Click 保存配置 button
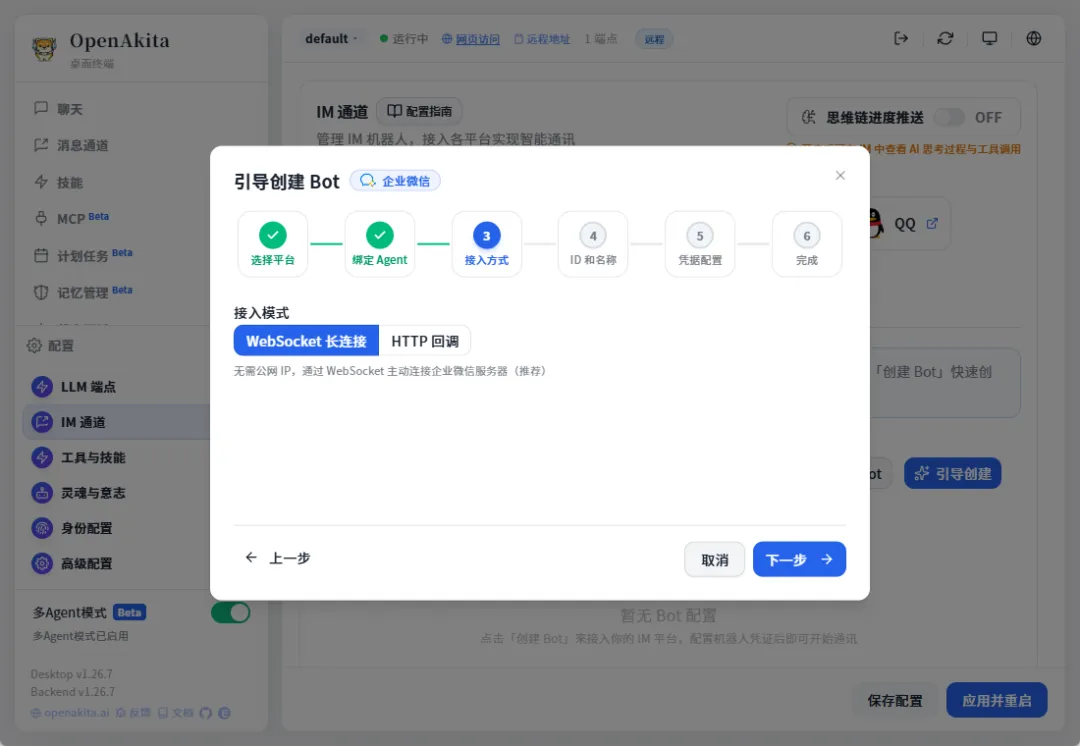 click(x=895, y=701)
